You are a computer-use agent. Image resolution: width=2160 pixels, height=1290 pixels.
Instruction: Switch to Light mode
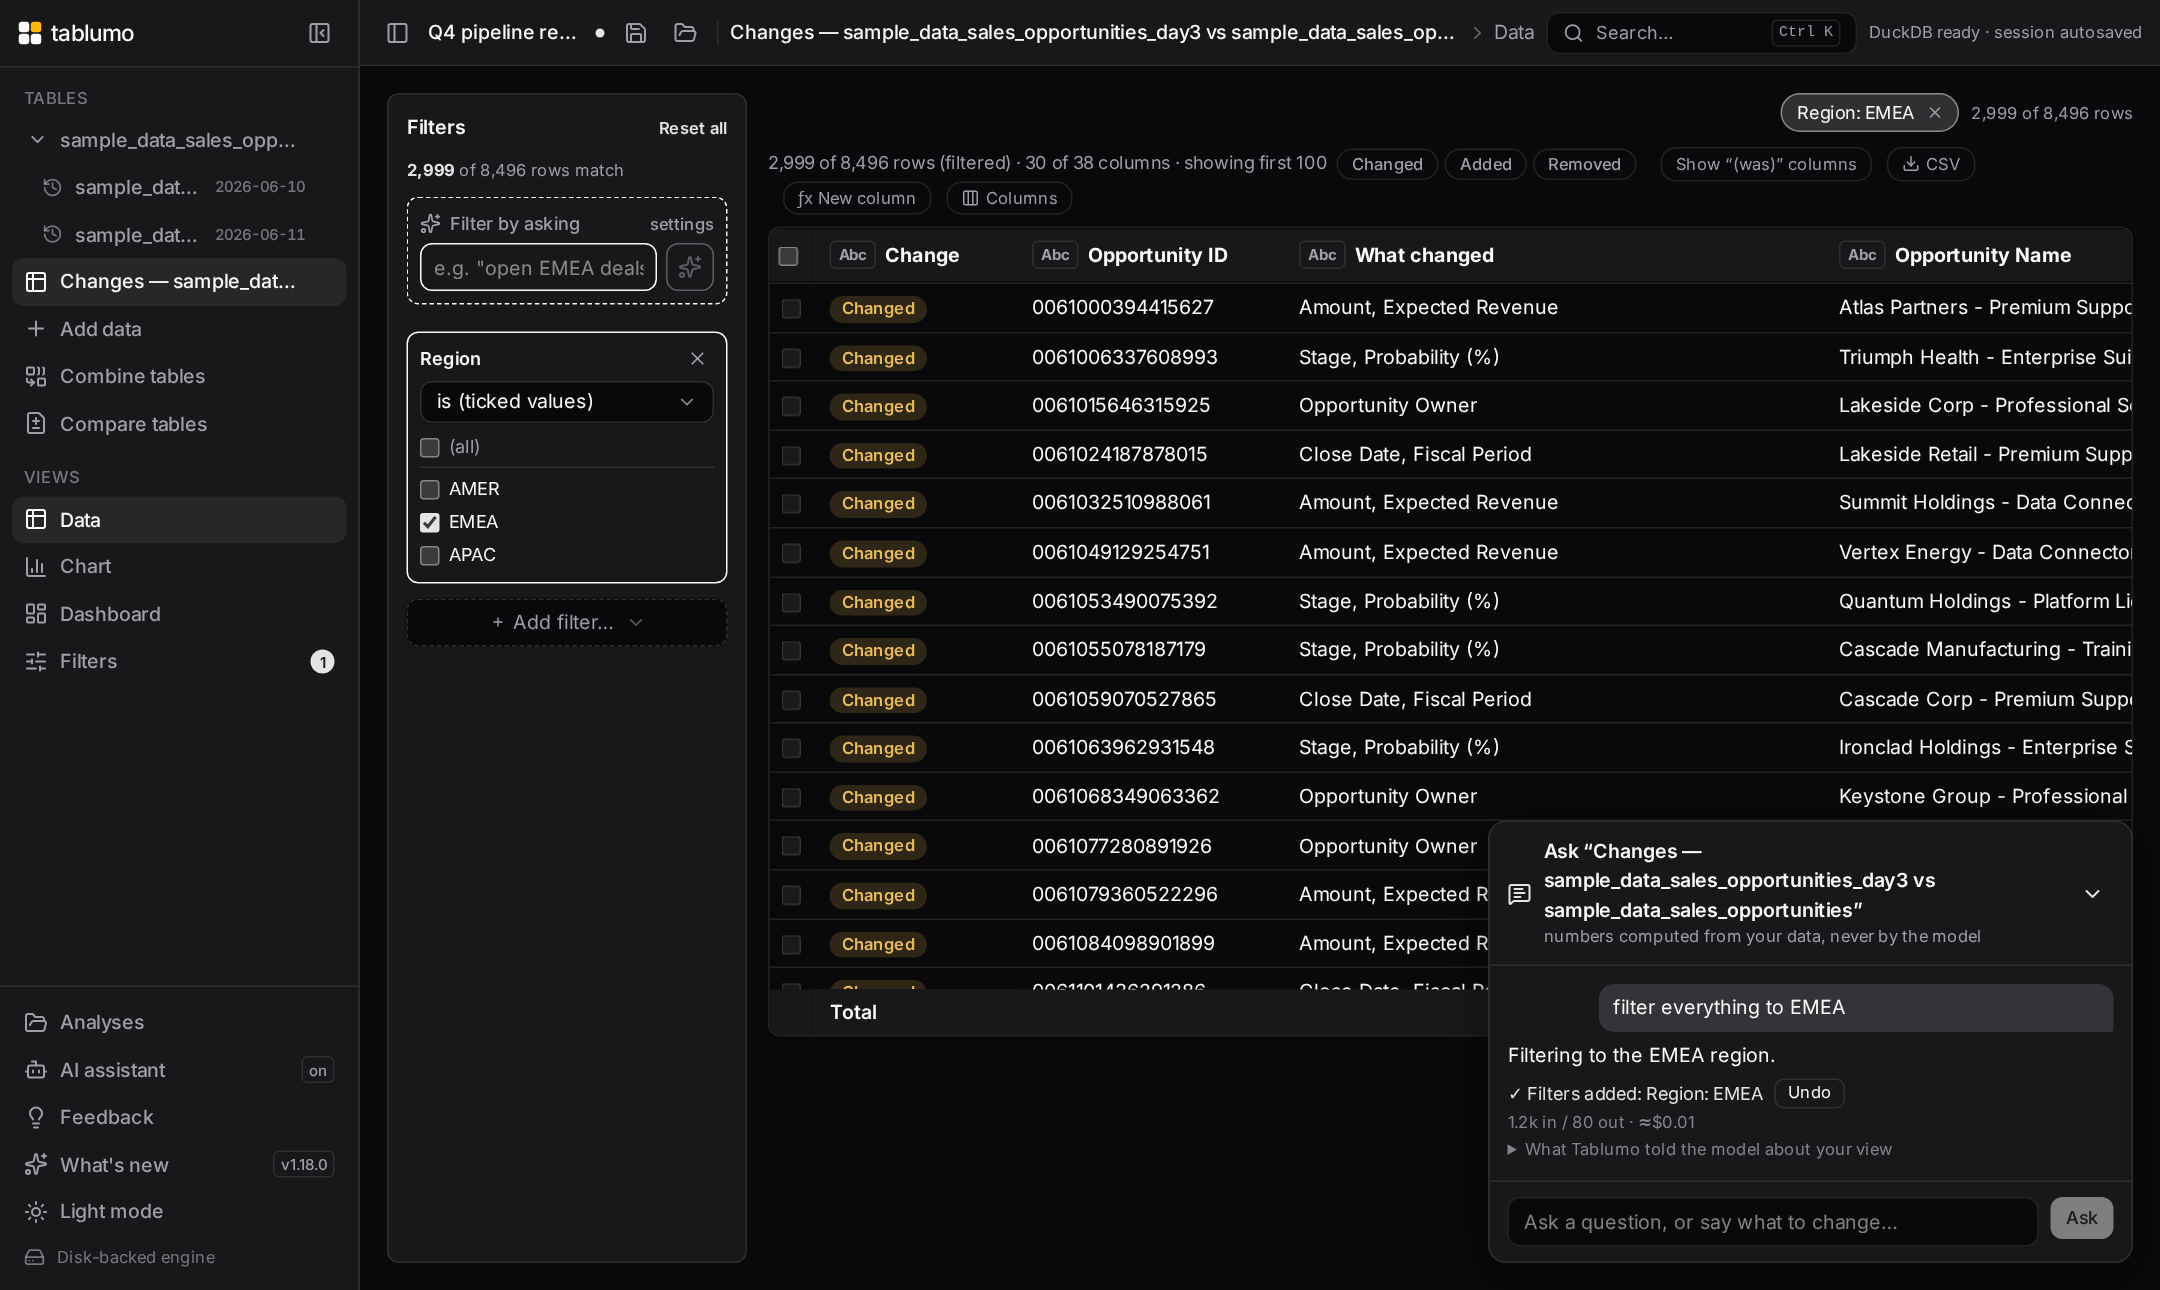(x=179, y=1211)
